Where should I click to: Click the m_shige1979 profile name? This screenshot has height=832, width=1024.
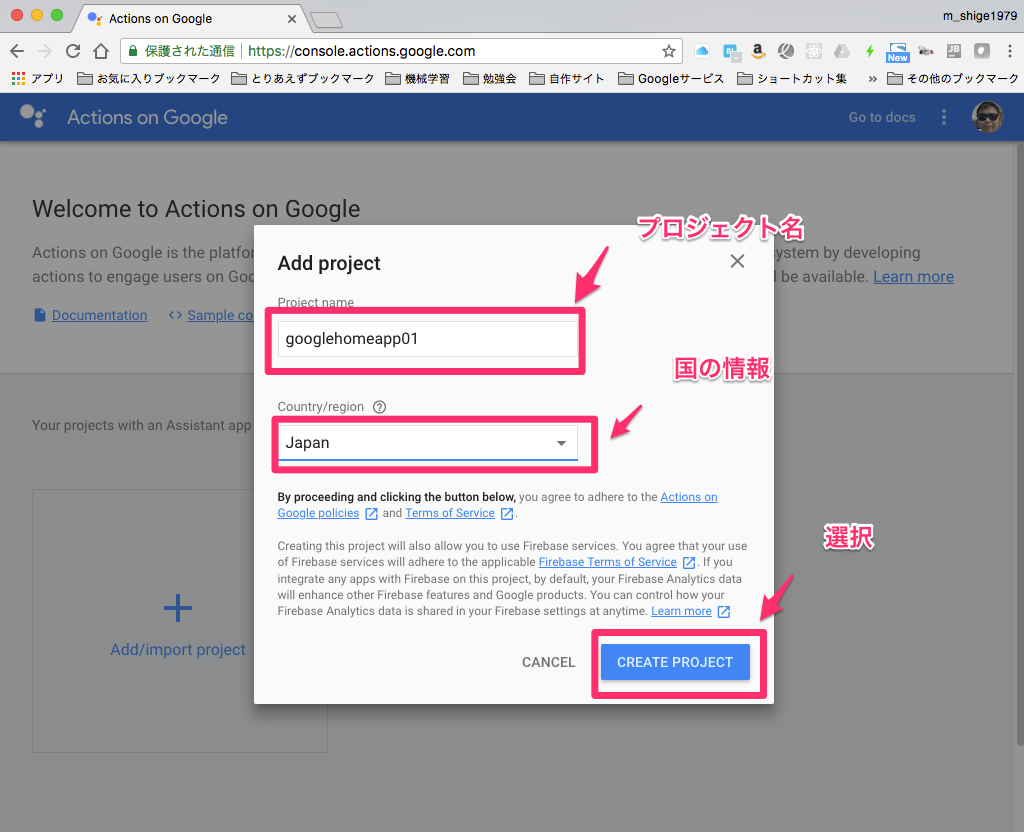pos(979,16)
